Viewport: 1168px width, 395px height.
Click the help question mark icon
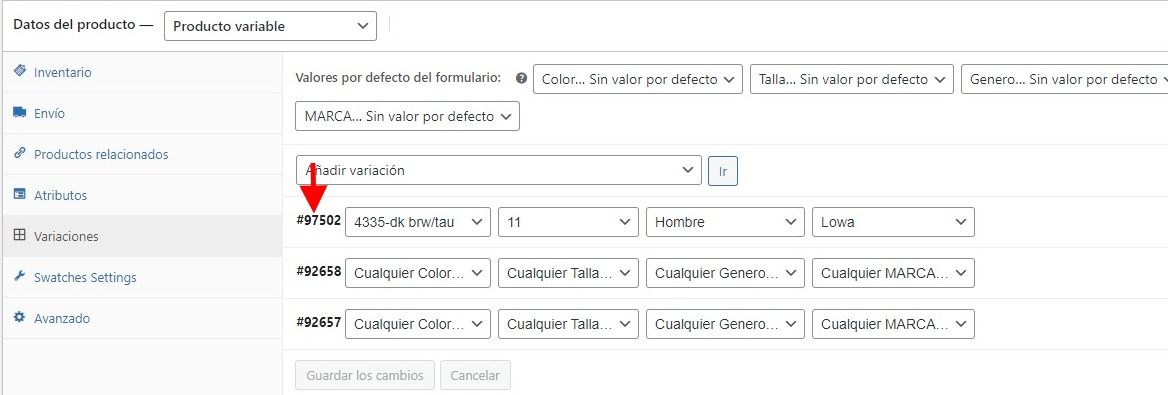tap(521, 78)
